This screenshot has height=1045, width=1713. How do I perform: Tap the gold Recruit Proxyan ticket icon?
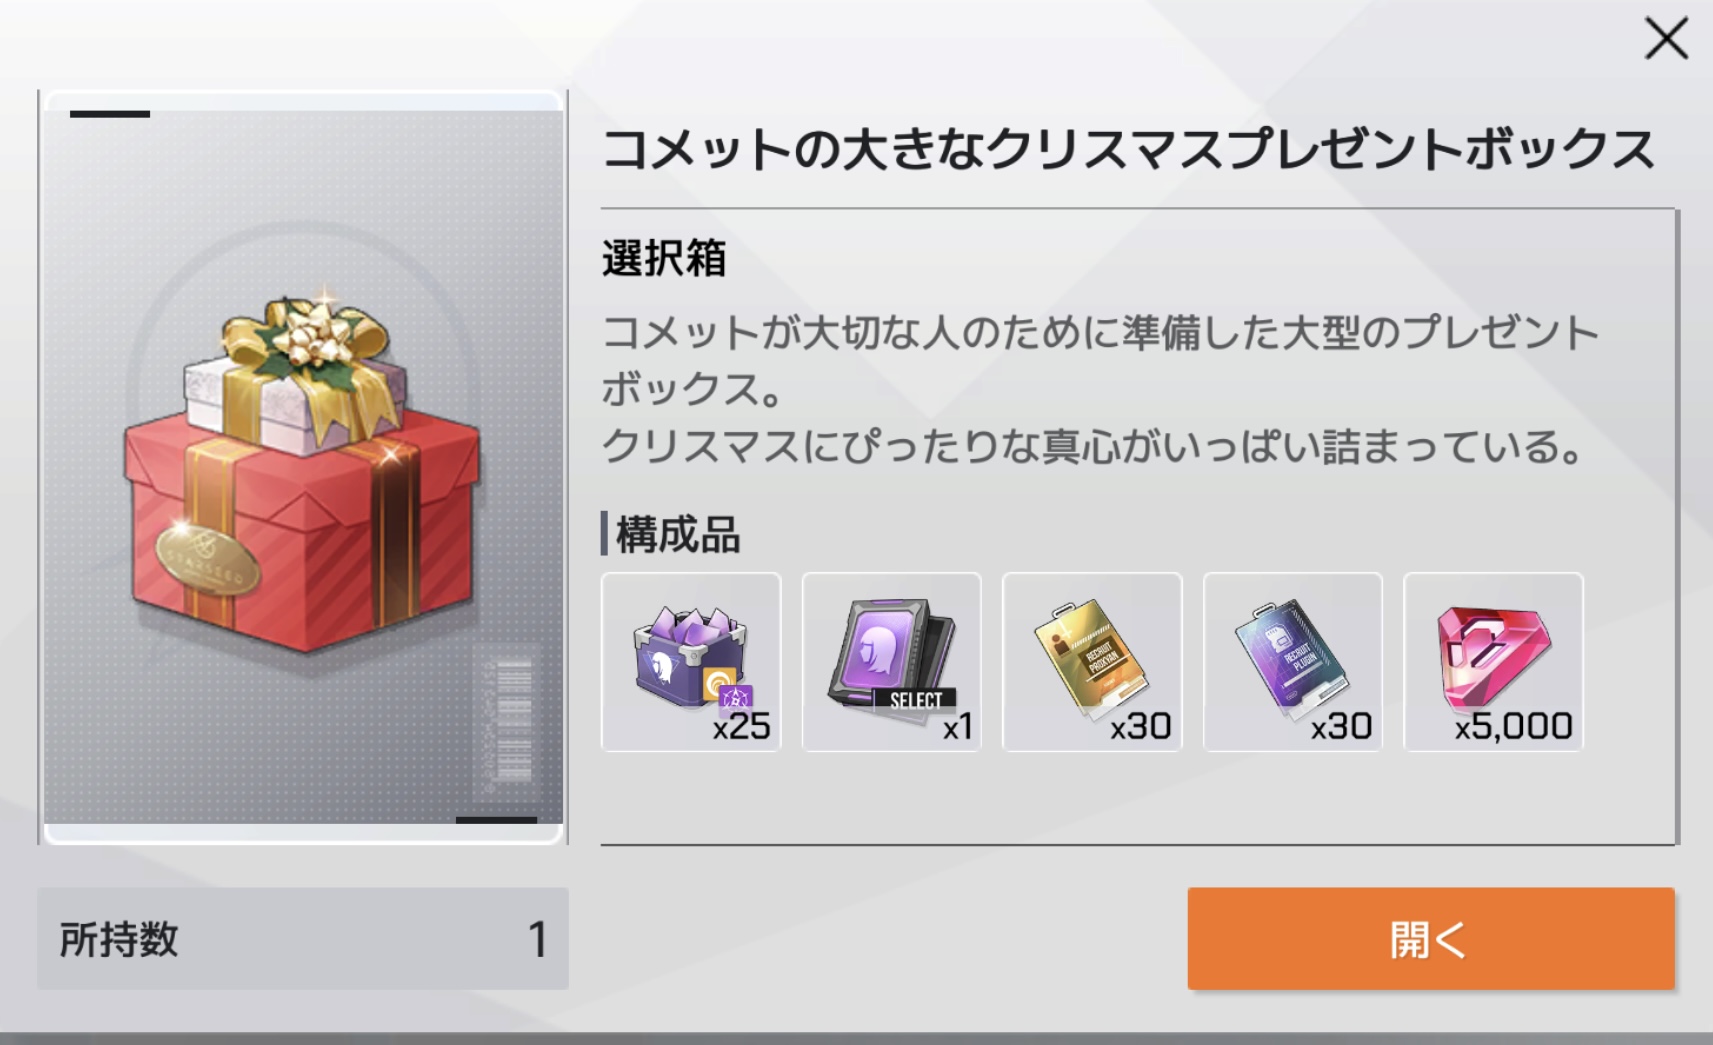(1092, 661)
